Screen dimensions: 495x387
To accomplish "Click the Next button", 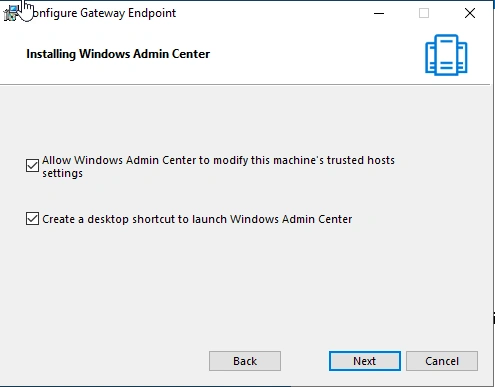I will [365, 361].
